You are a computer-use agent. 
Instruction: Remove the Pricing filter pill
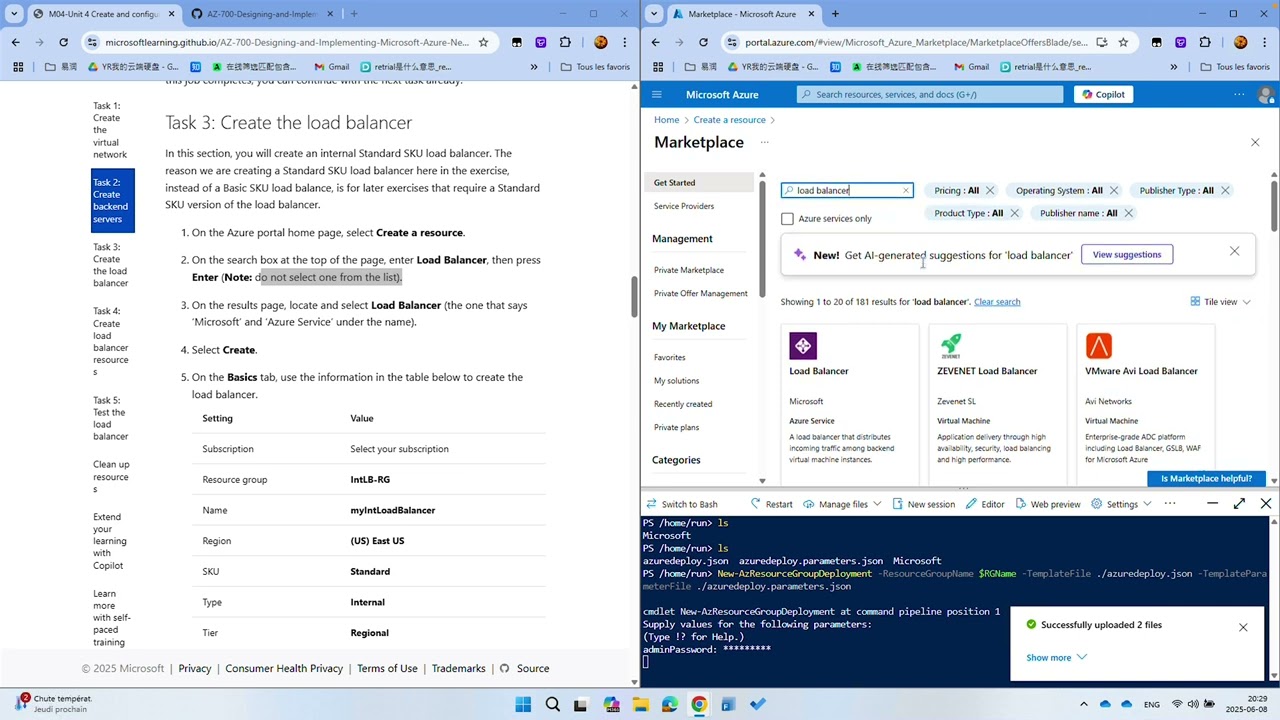tap(990, 190)
